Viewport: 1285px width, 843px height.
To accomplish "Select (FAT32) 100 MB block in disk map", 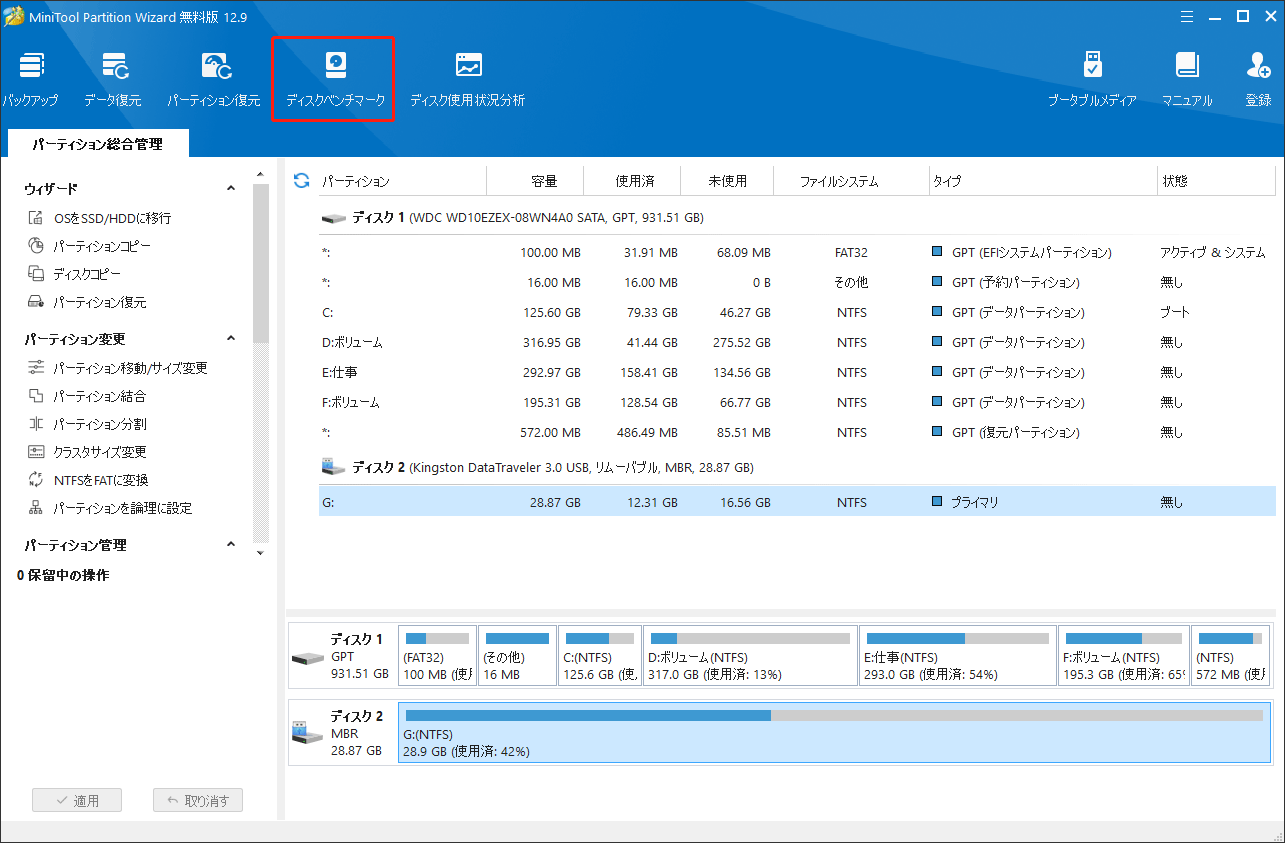I will [437, 656].
